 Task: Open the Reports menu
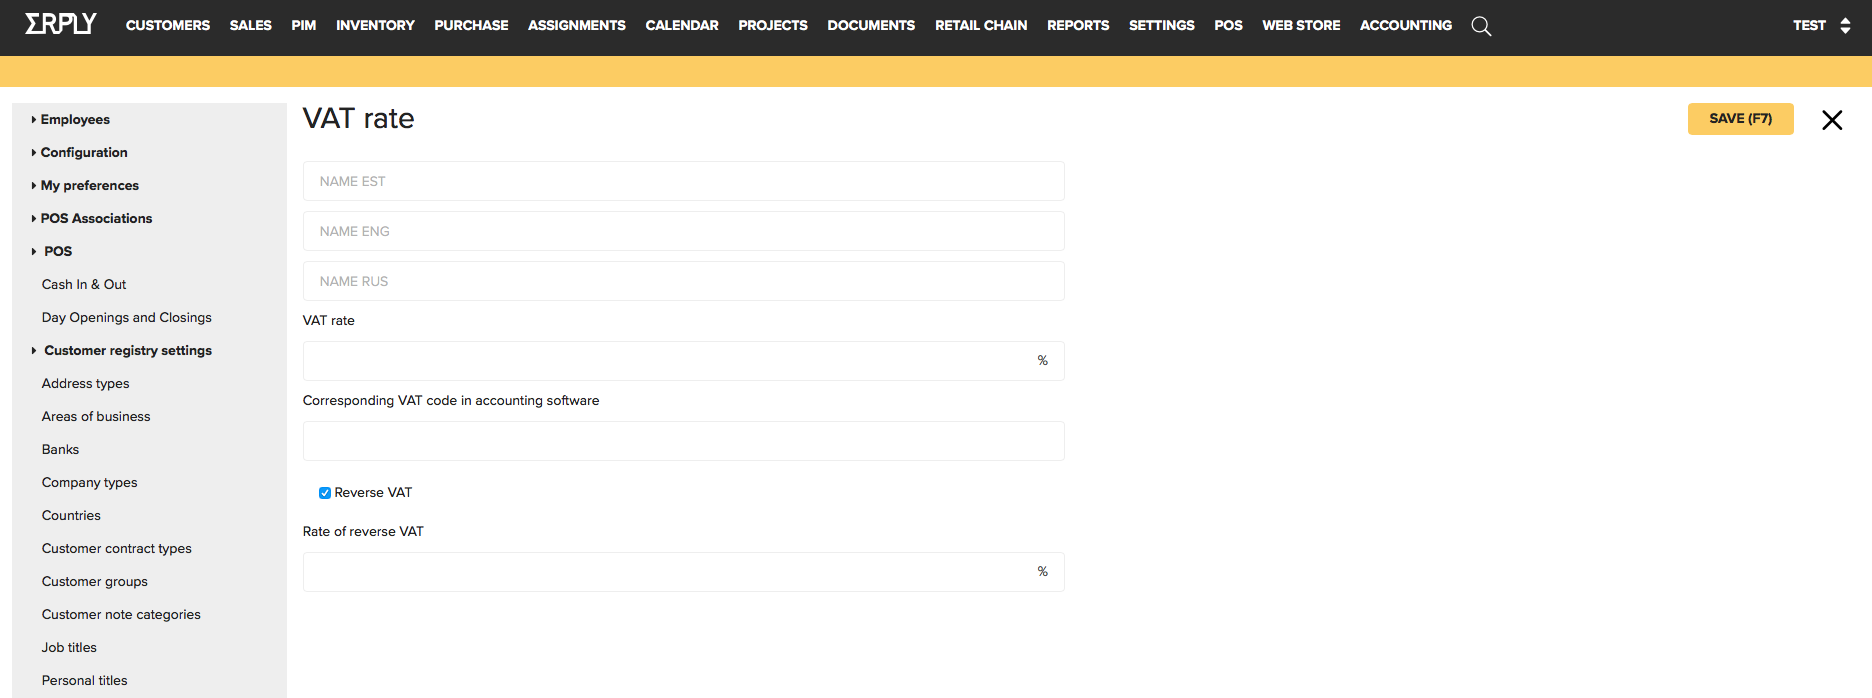(1078, 25)
